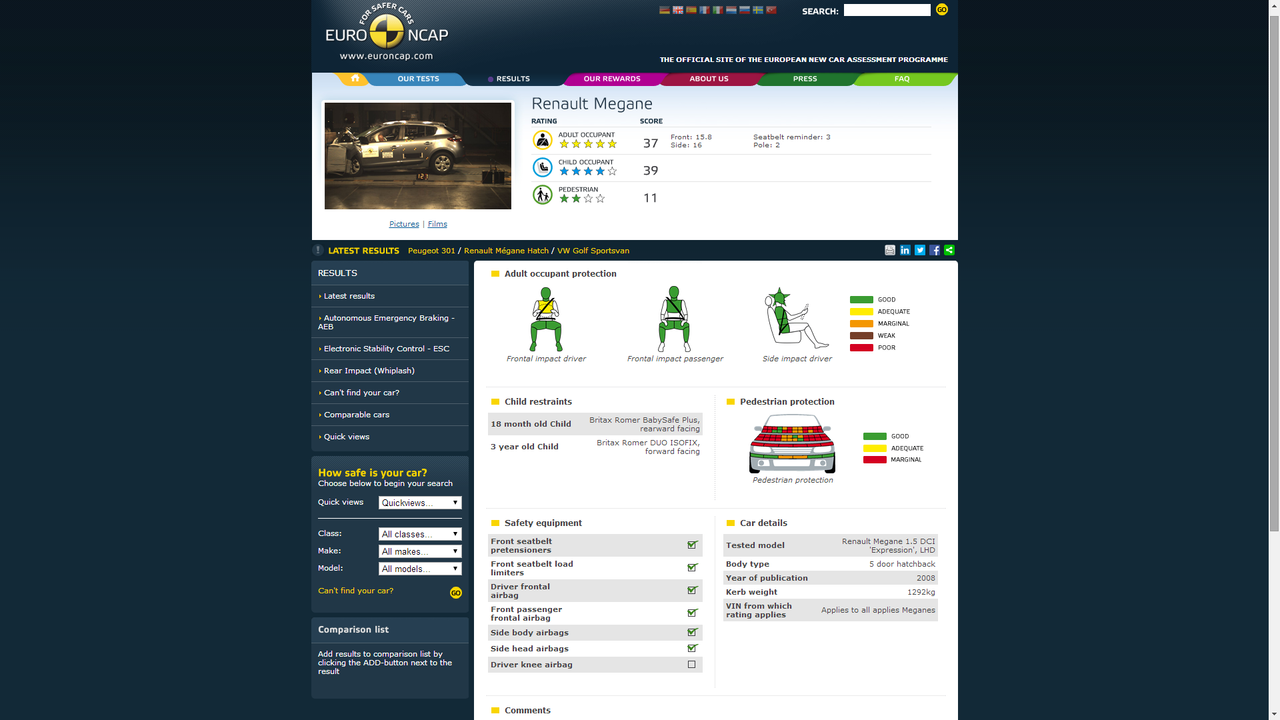Share on Facebook
This screenshot has height=720, width=1280.
[935, 250]
